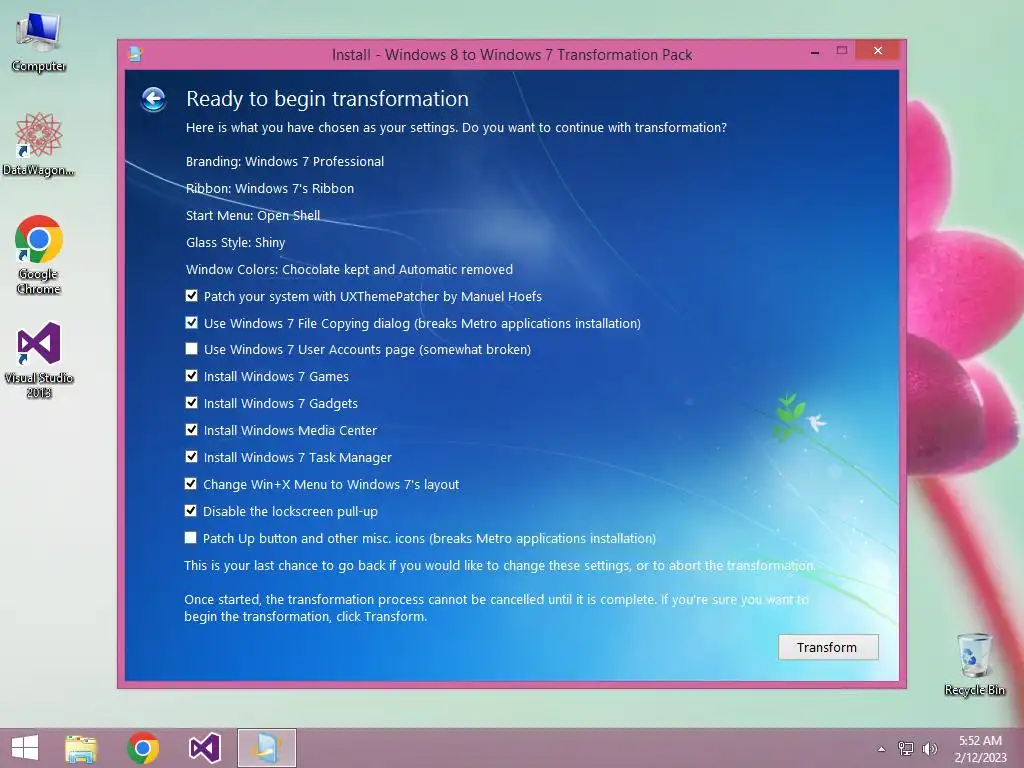The height and width of the screenshot is (768, 1024).
Task: Click 'Start Menu: Open Shell' text
Action: tap(253, 216)
